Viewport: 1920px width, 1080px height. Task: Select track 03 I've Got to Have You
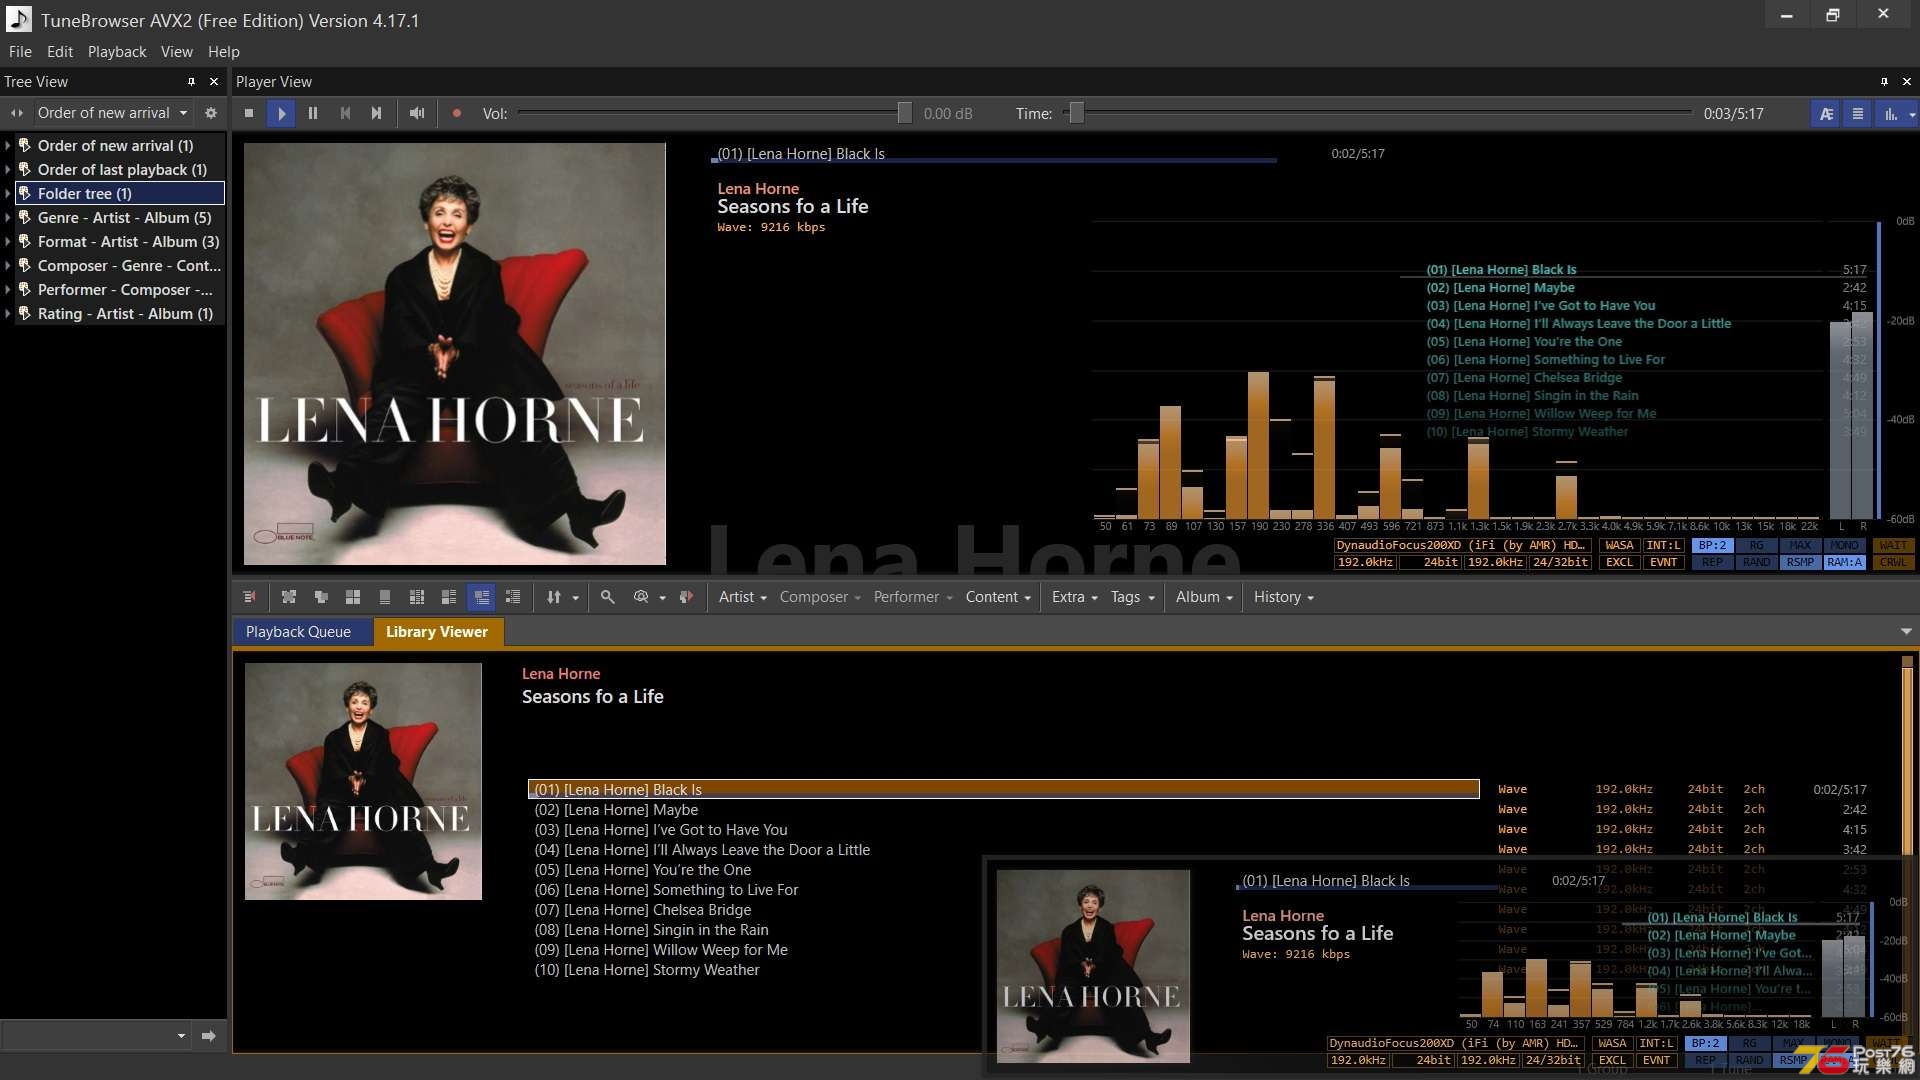click(x=661, y=828)
